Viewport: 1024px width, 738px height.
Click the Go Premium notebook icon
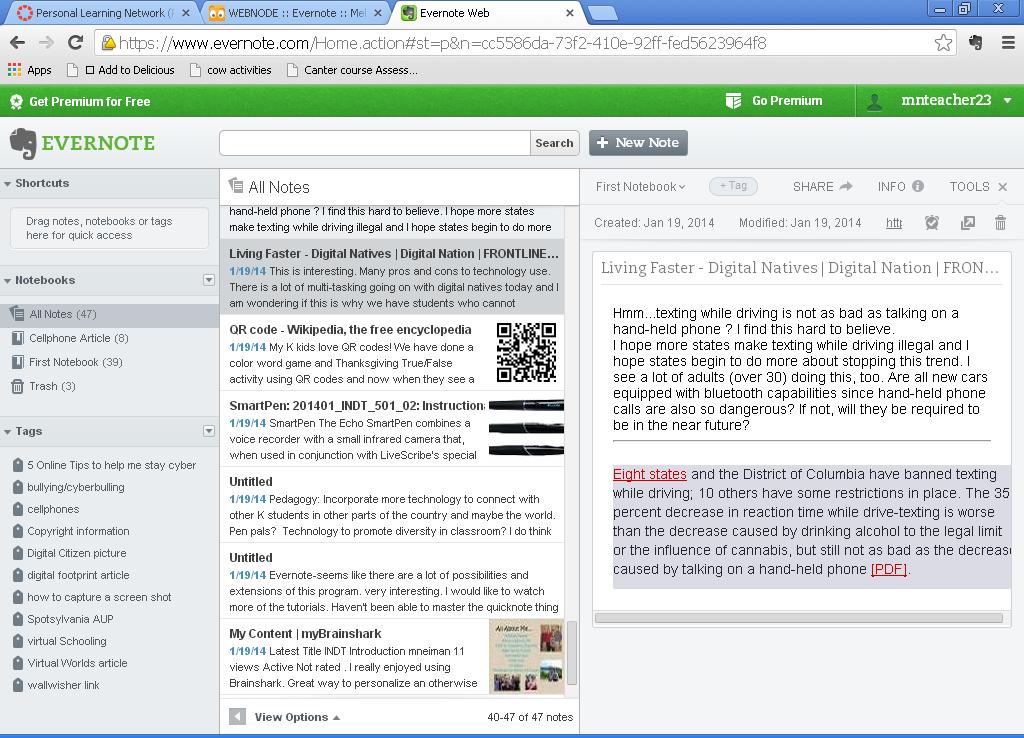point(733,101)
